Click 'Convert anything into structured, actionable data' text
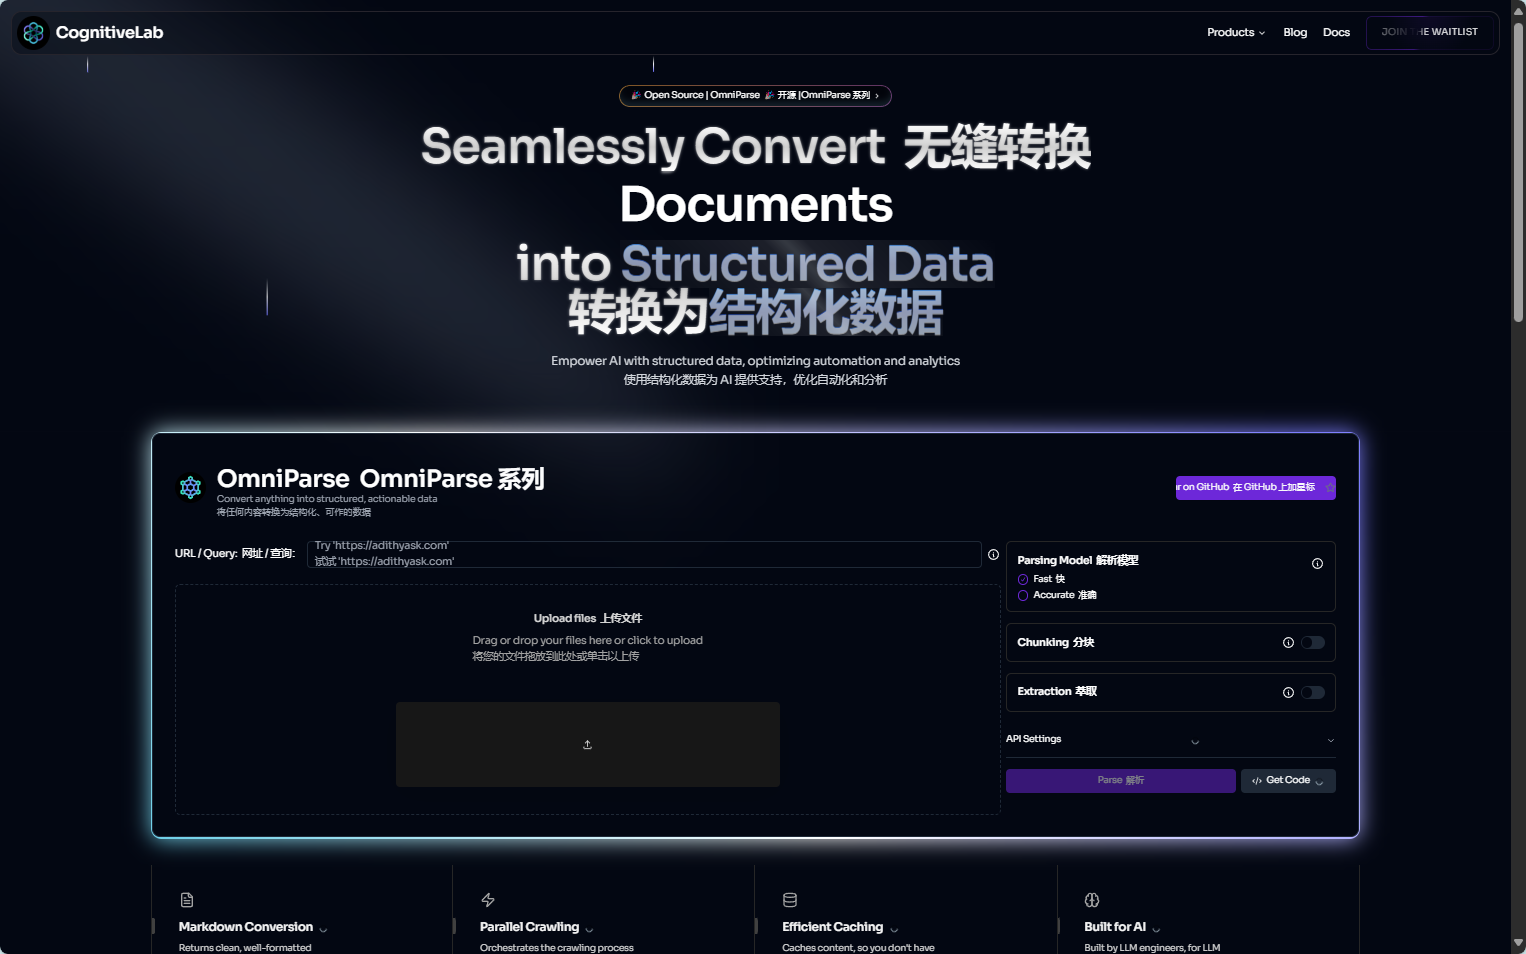 tap(327, 499)
